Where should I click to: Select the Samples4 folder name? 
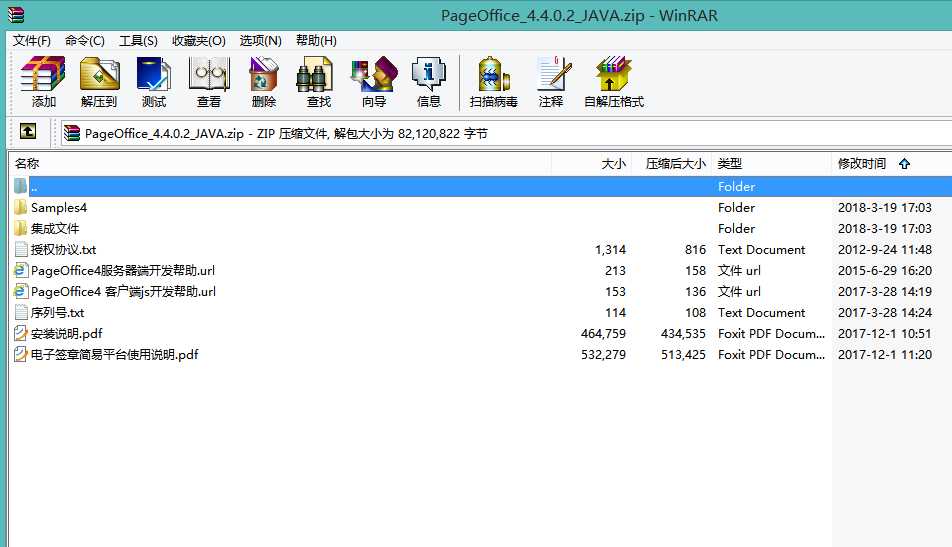click(x=59, y=208)
